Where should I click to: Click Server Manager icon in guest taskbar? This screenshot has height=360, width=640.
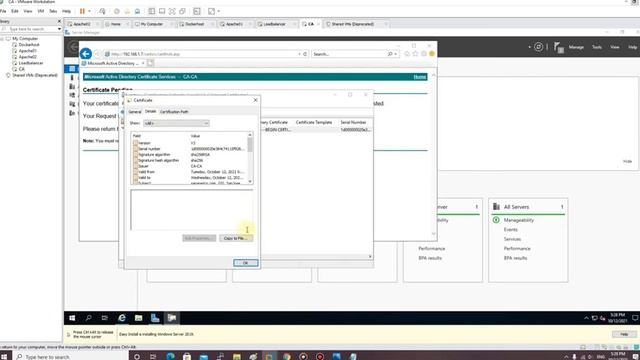155,318
